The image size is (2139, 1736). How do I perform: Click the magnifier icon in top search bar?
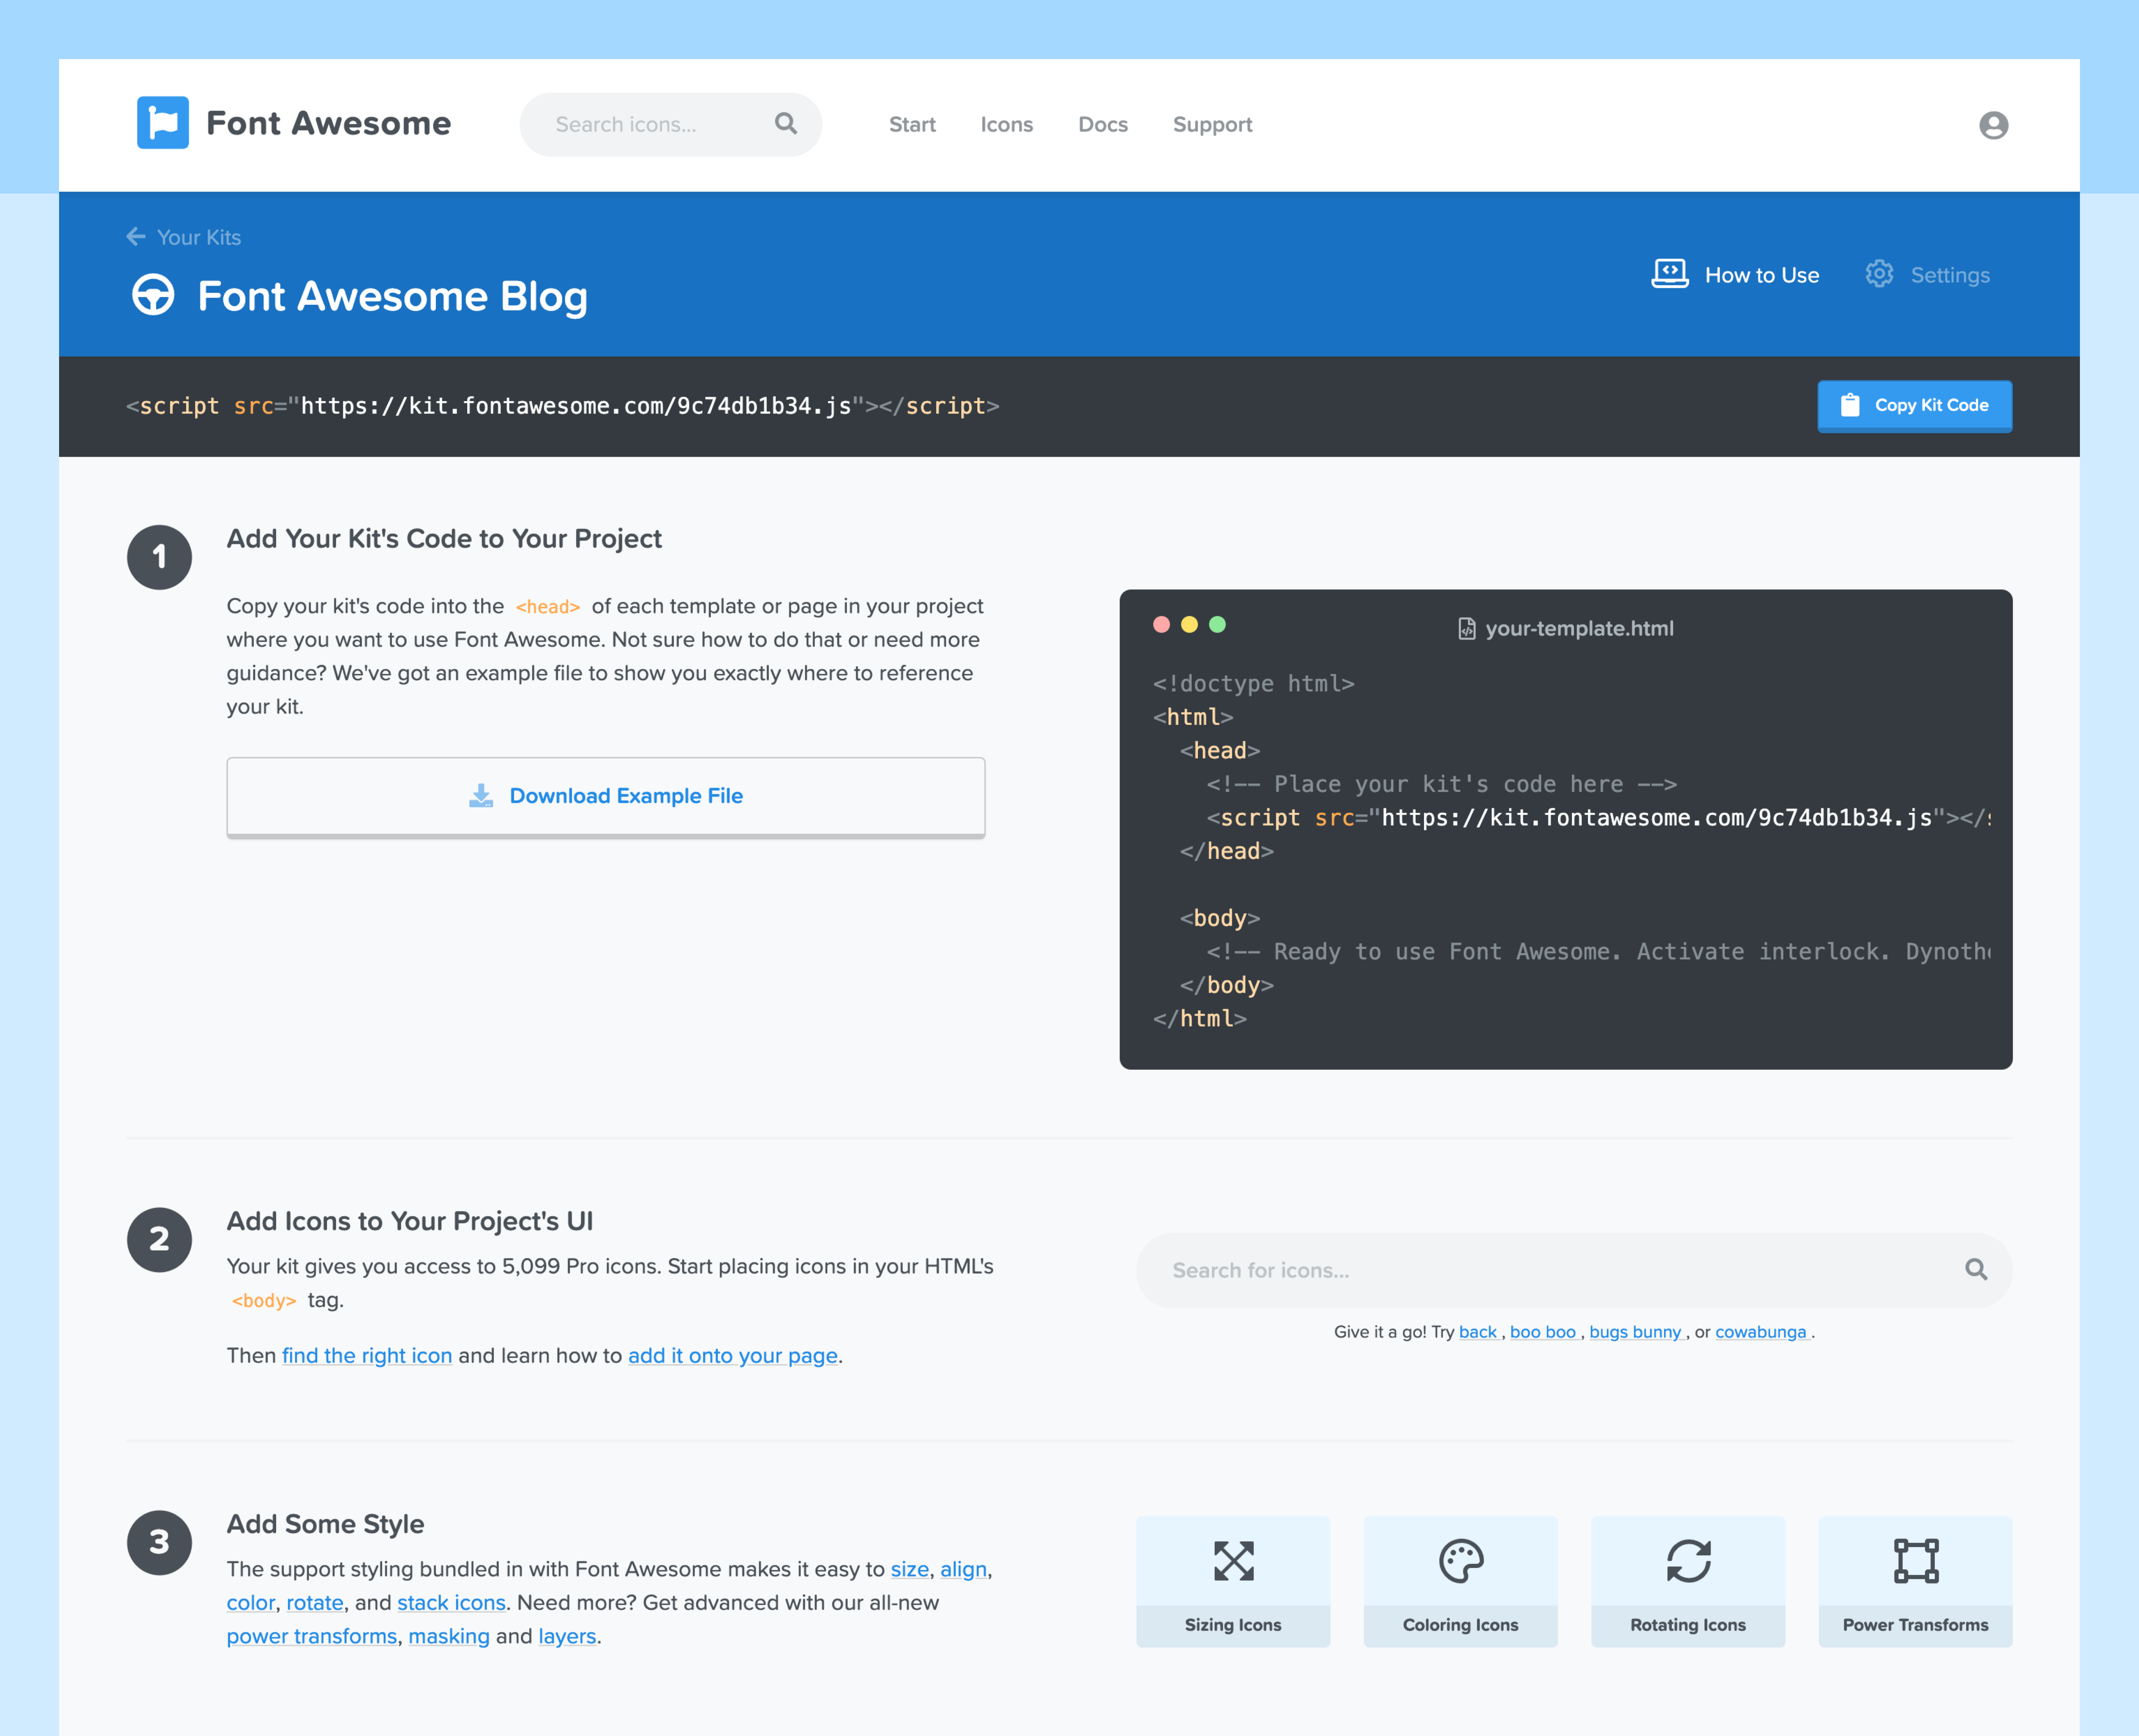pos(786,123)
